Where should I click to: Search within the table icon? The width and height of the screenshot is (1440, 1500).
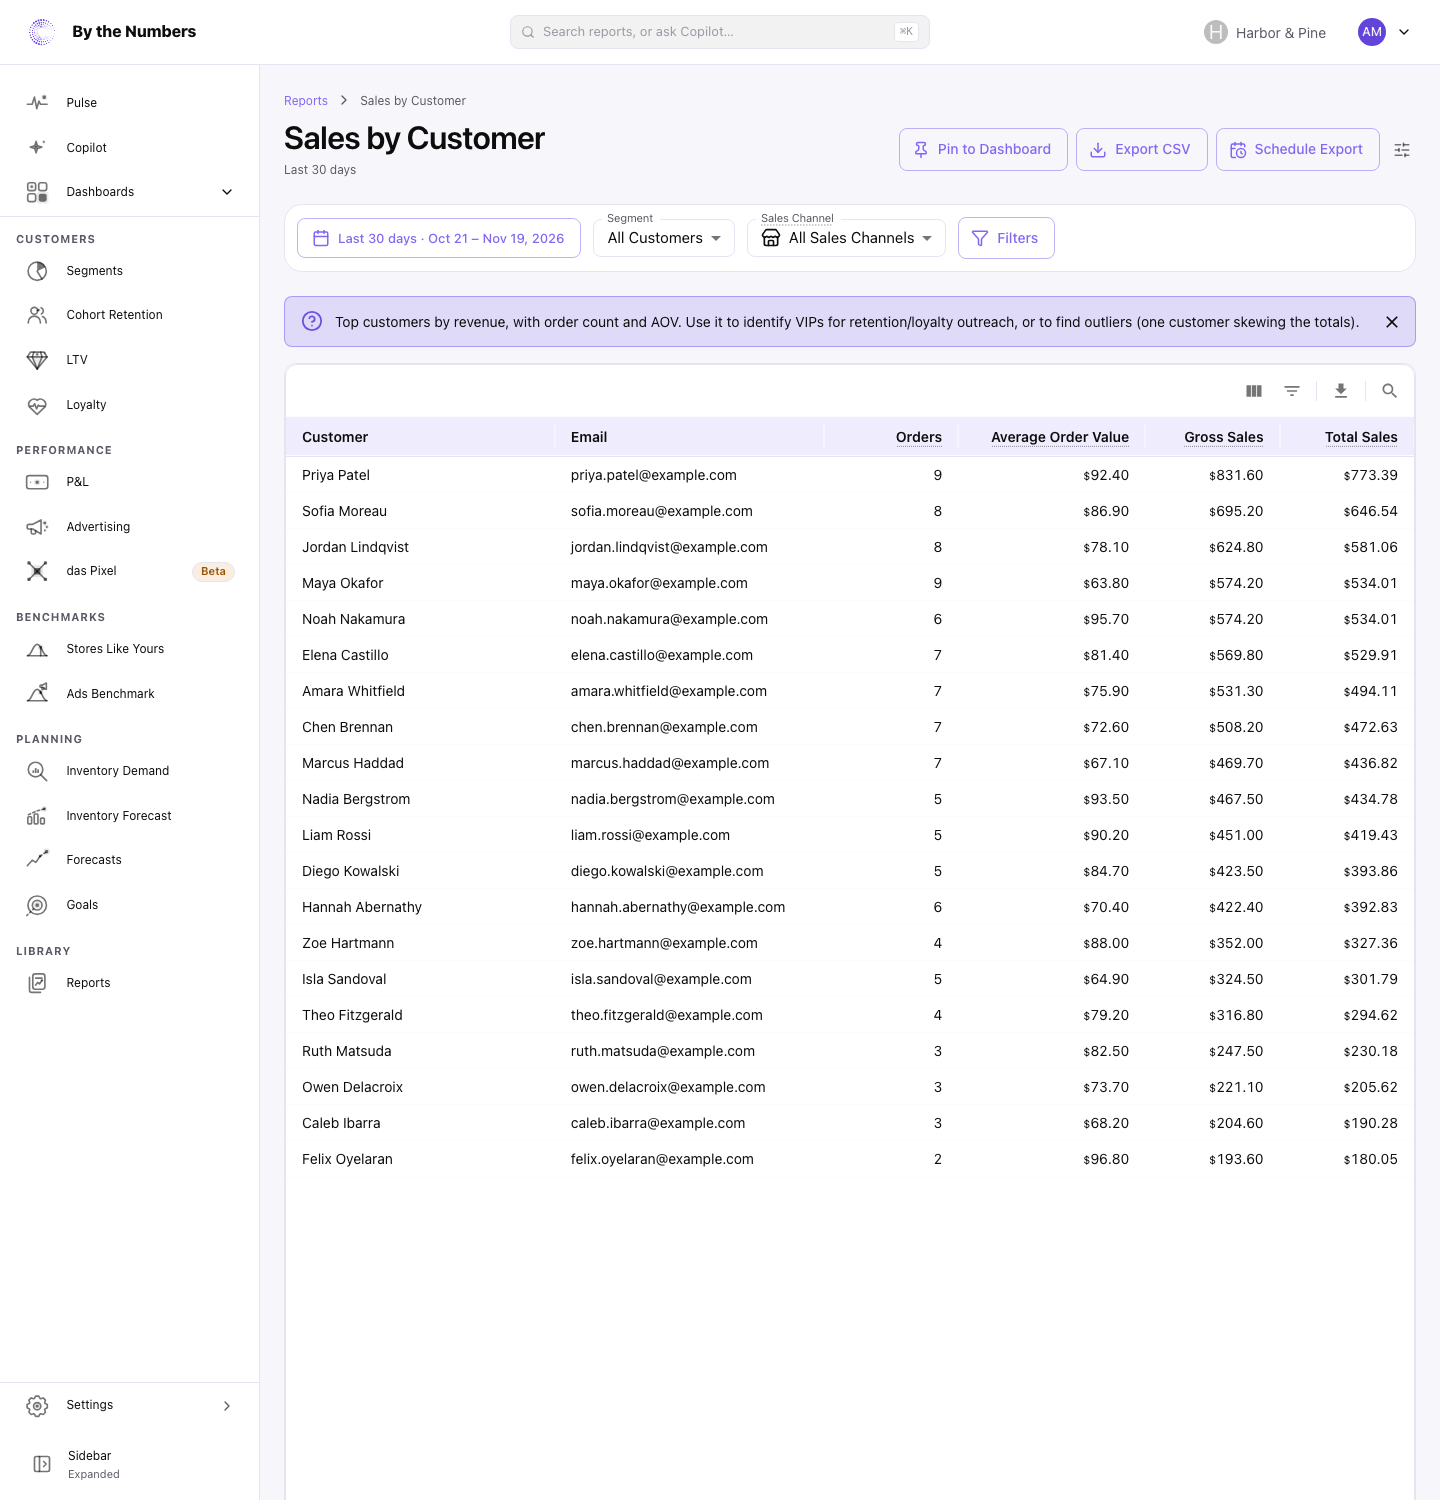(1389, 391)
